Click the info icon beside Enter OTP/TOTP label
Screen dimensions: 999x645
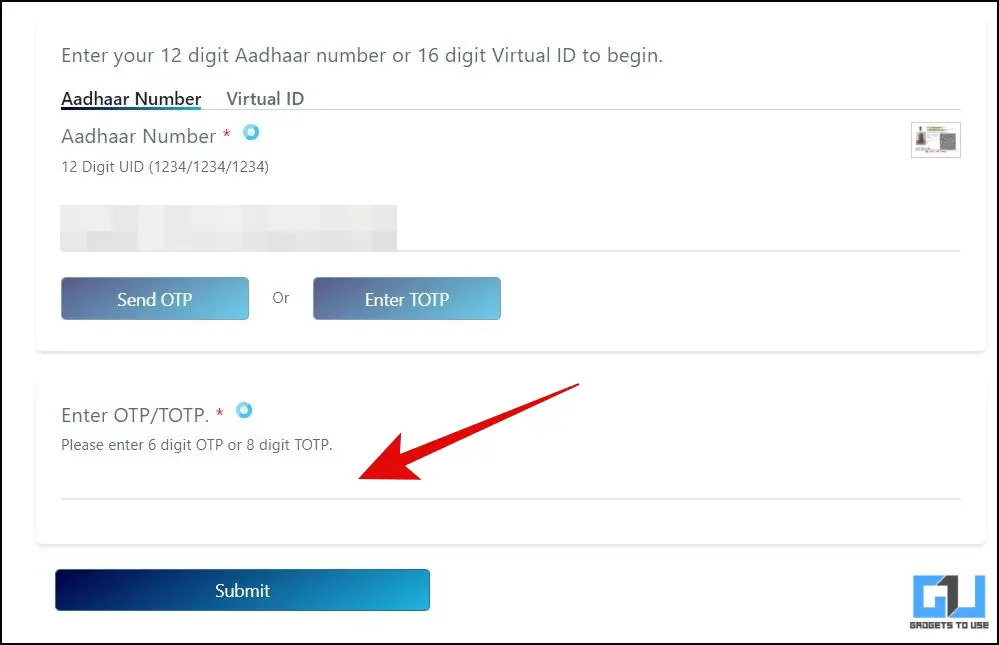(x=244, y=410)
